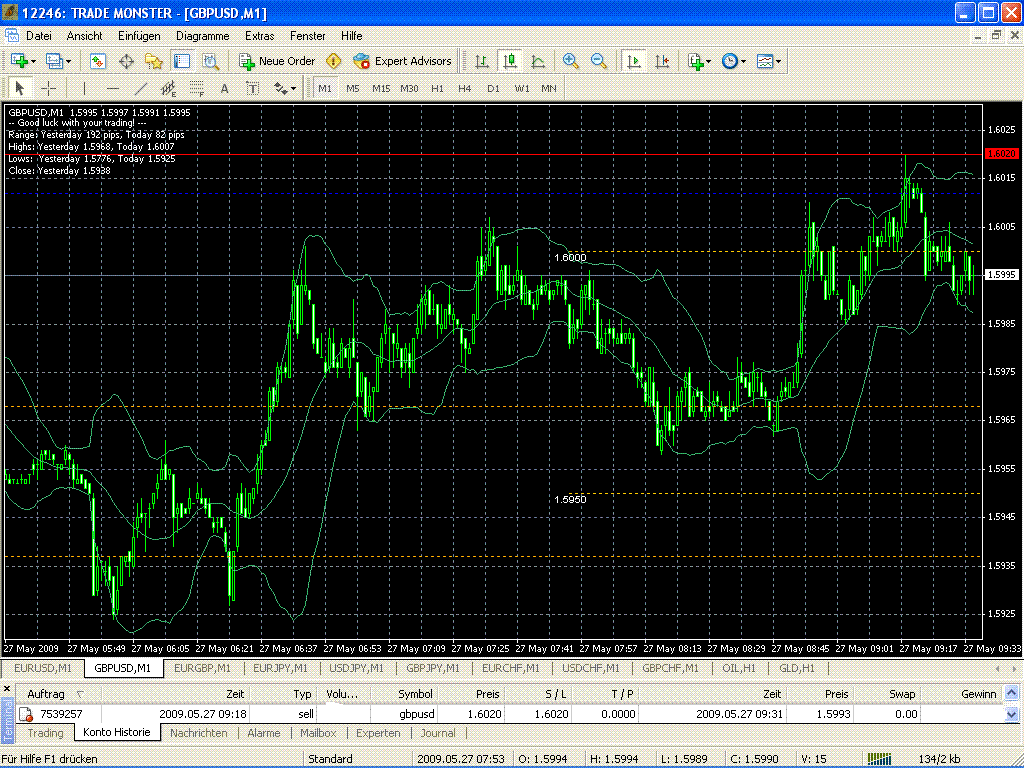Image resolution: width=1024 pixels, height=768 pixels.
Task: Select the H4 timeframe
Action: [x=465, y=88]
